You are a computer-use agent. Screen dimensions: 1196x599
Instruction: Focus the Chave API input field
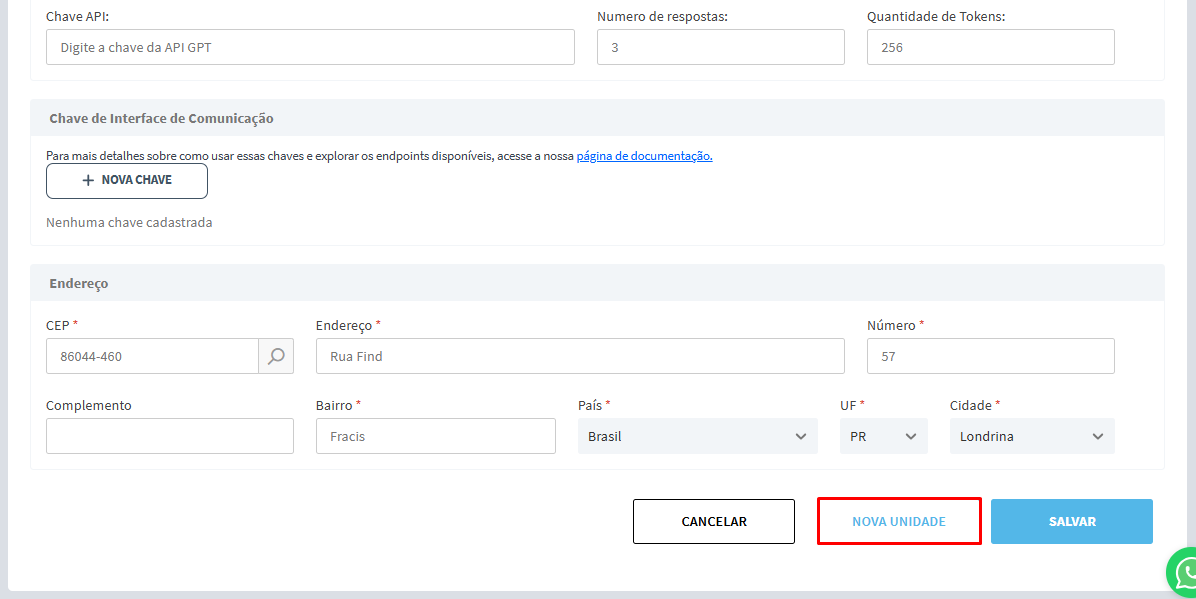[x=310, y=47]
